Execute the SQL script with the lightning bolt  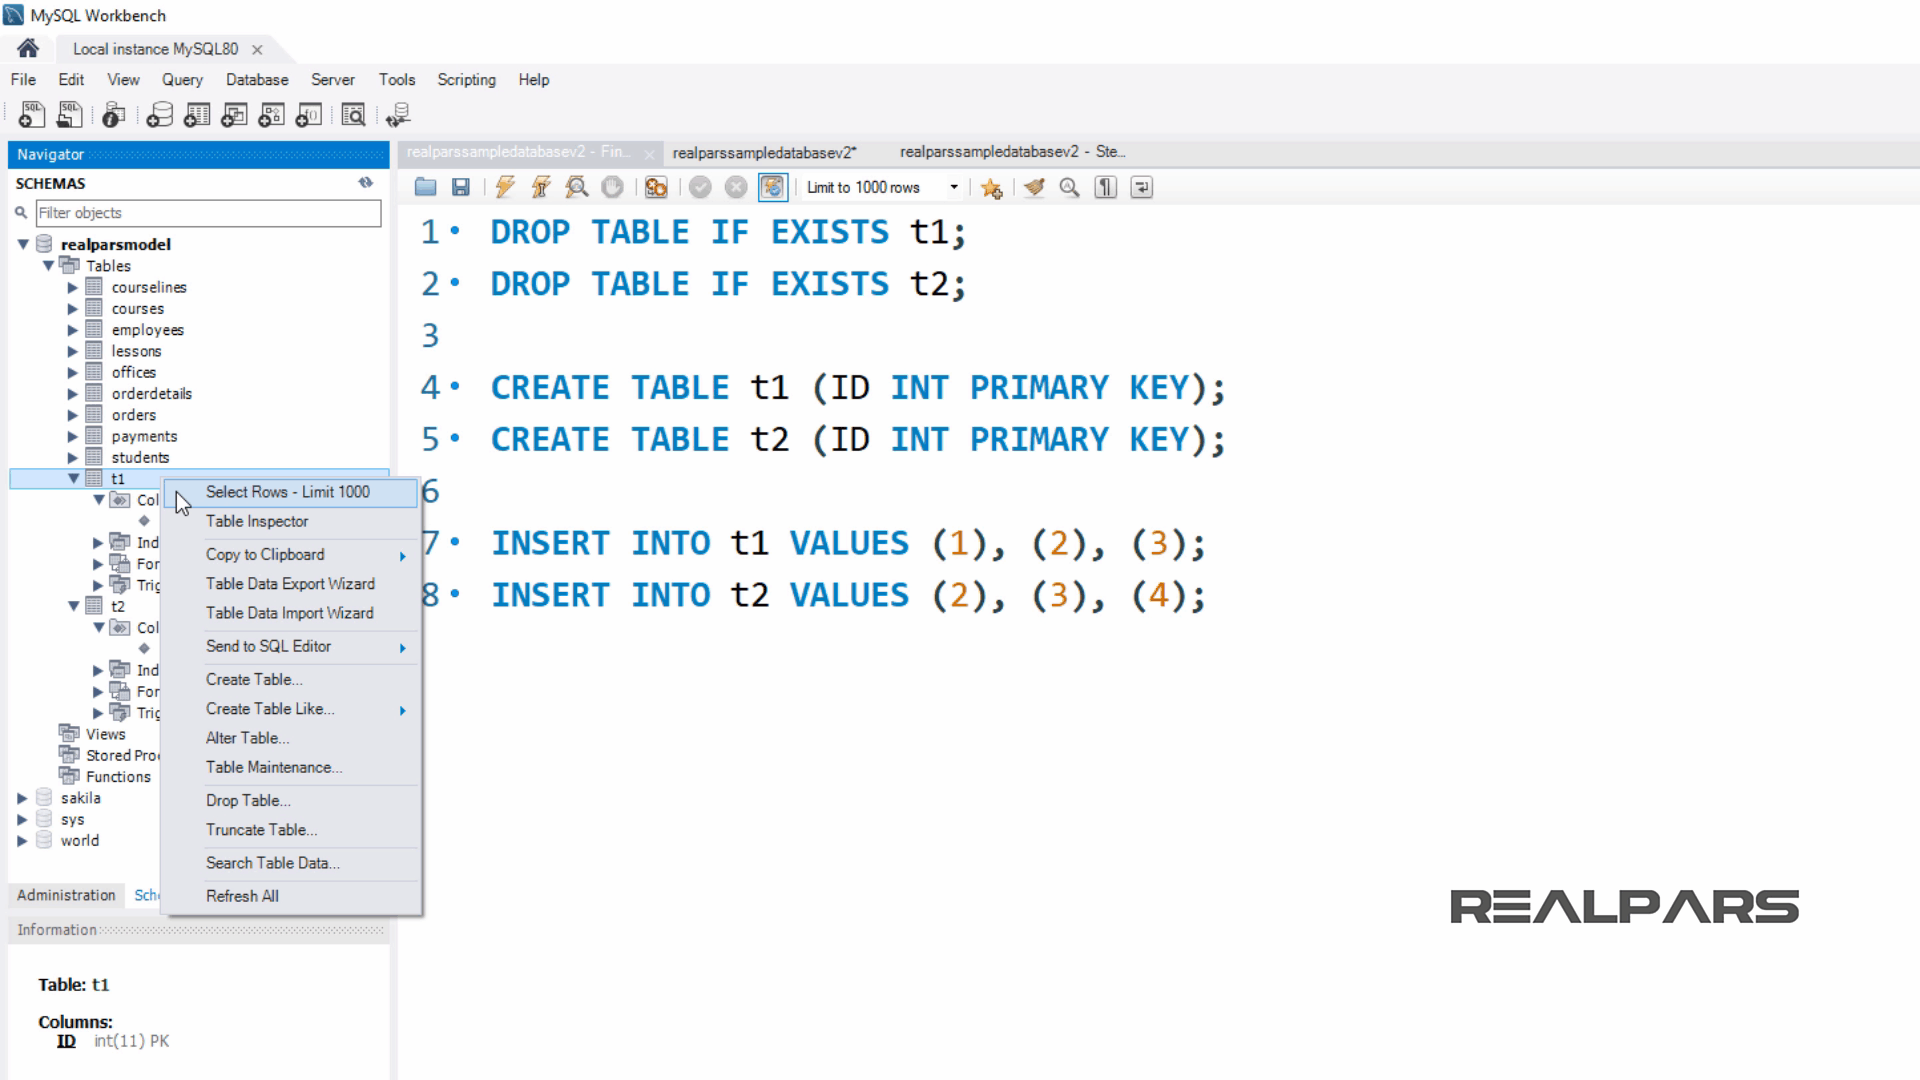coord(505,187)
